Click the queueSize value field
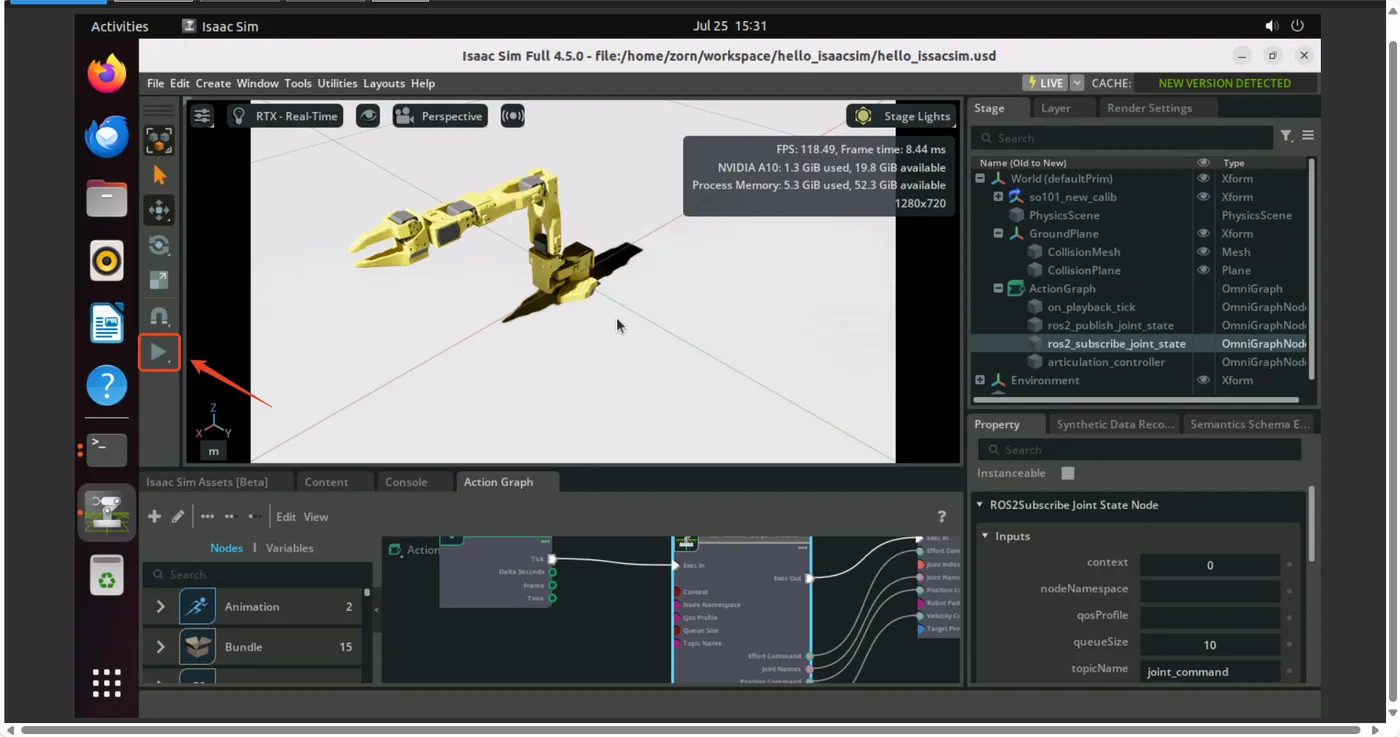1400x737 pixels. [x=1210, y=644]
